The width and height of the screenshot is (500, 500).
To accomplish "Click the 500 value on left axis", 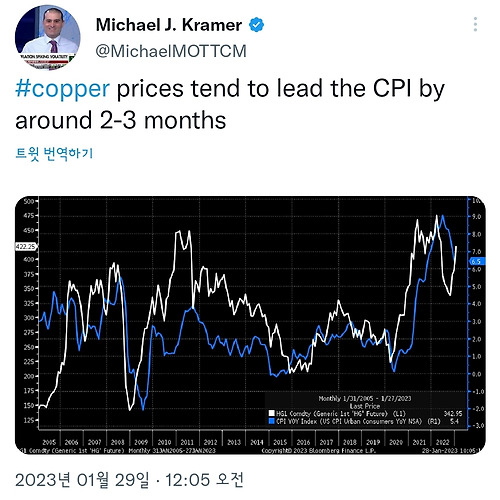I will point(29,201).
